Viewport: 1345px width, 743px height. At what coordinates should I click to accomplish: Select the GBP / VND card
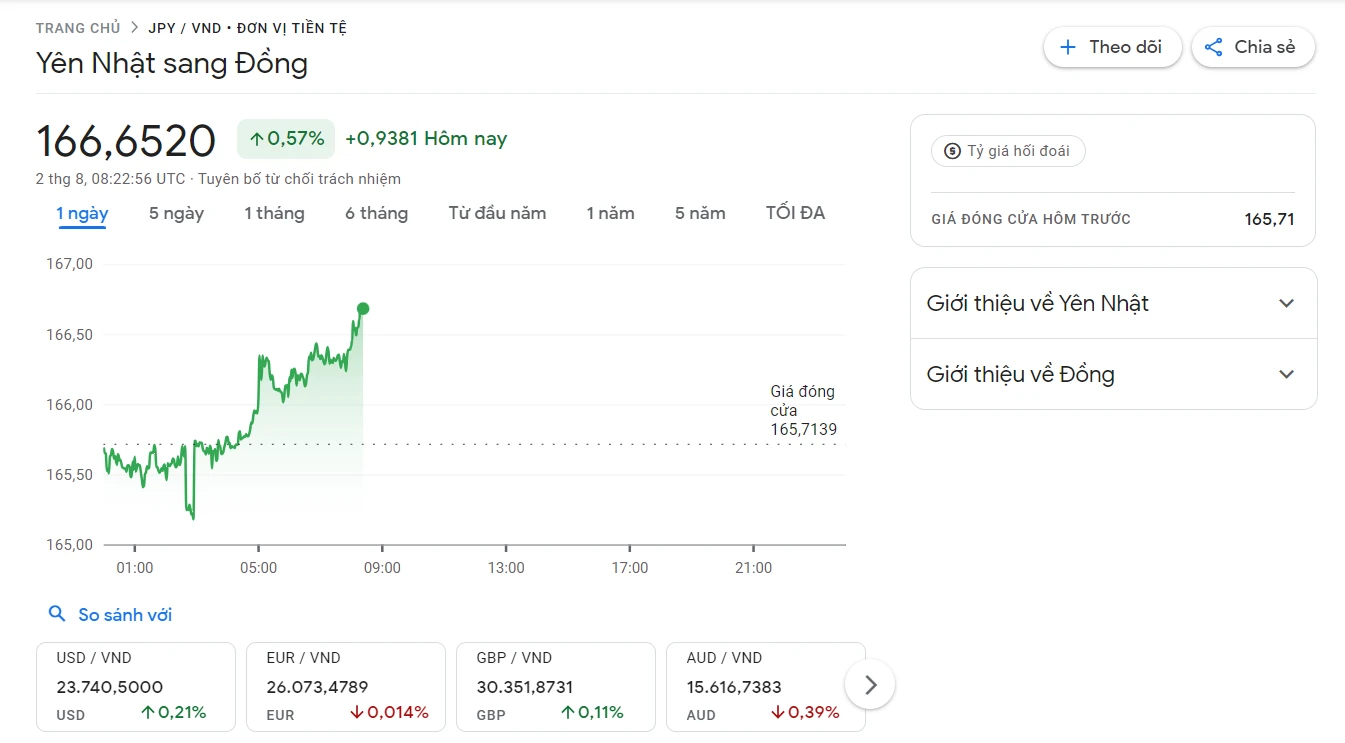click(555, 686)
